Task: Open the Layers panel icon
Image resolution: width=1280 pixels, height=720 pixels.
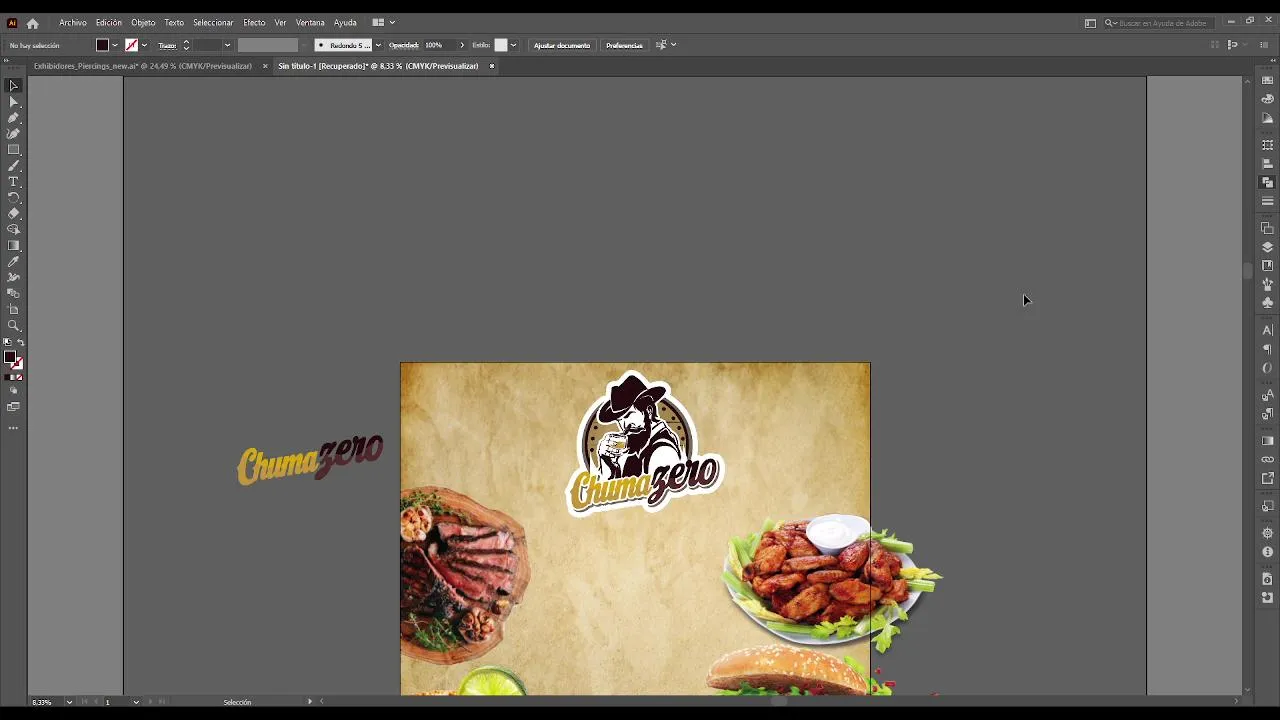Action: point(1268,247)
